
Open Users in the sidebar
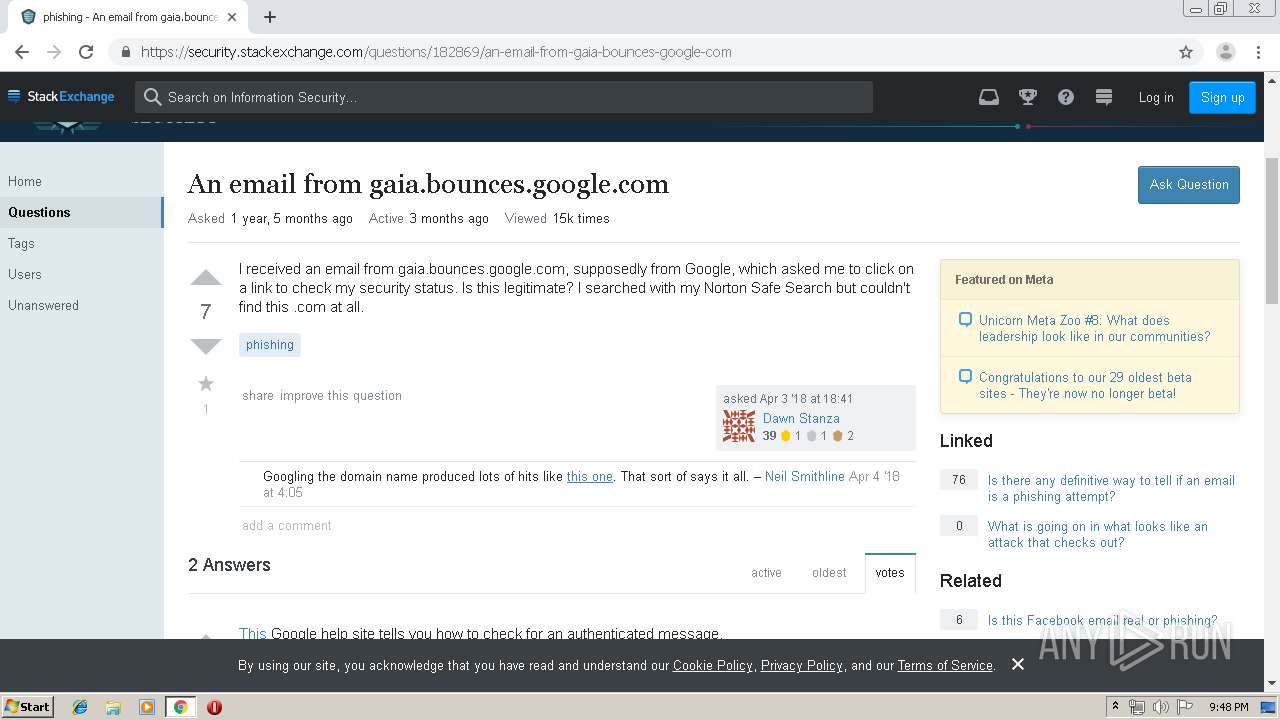(x=25, y=274)
